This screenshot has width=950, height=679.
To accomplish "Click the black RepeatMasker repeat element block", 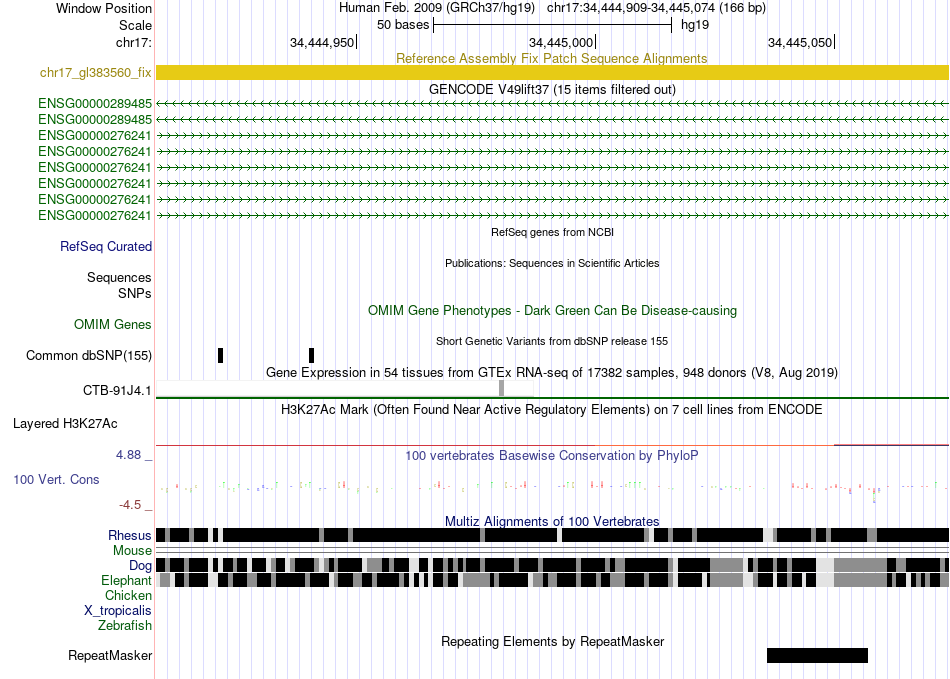I will coord(817,655).
